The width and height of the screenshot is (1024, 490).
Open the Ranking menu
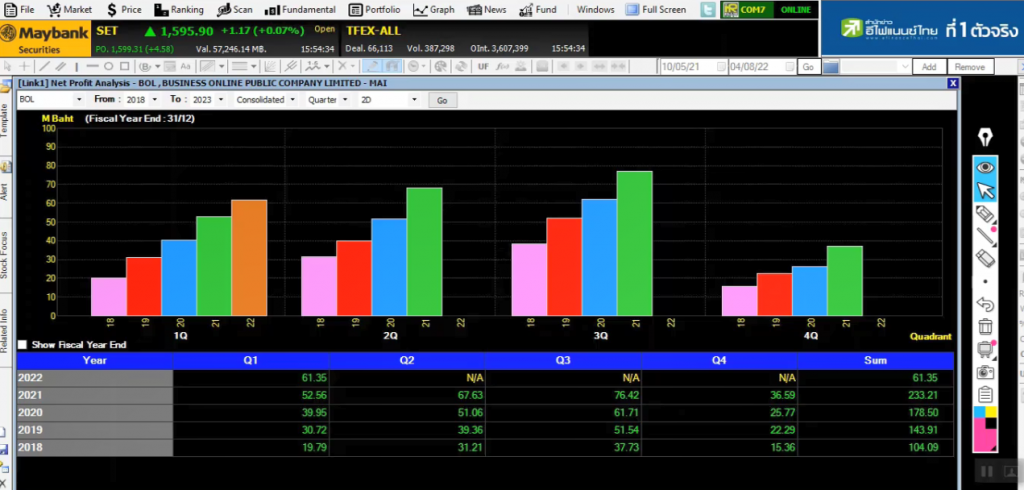(179, 10)
